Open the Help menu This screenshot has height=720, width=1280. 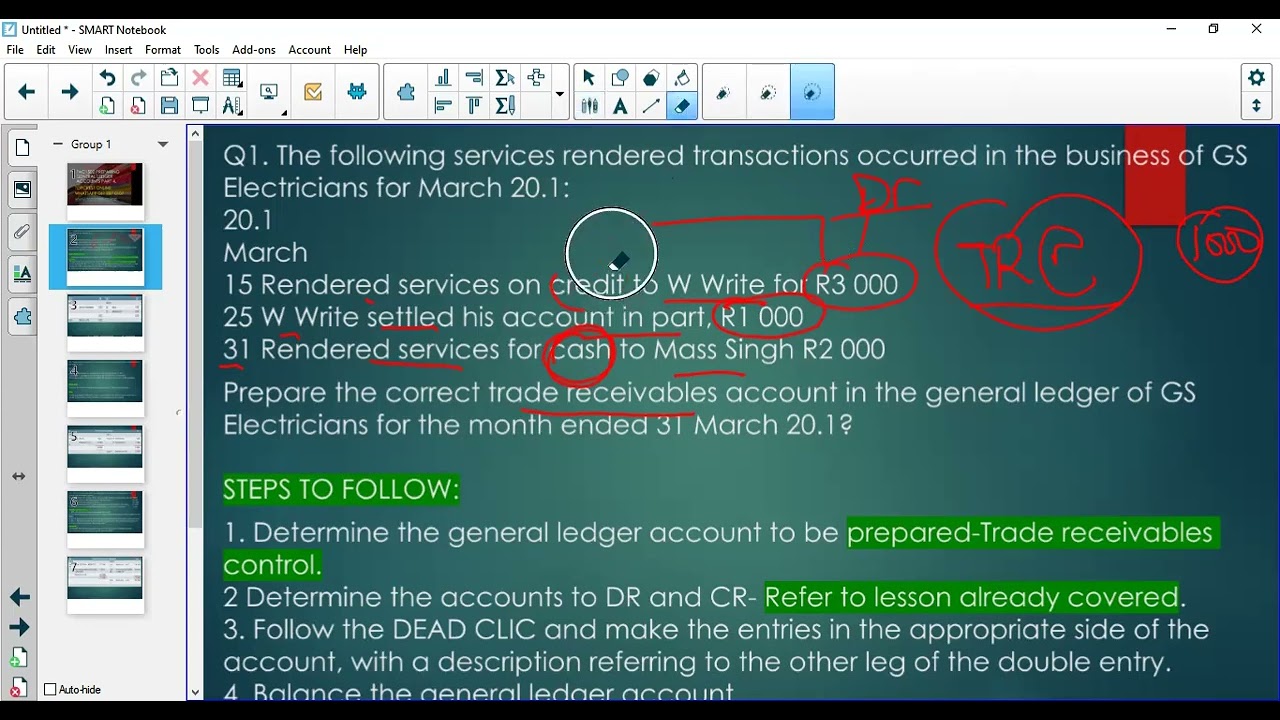356,50
